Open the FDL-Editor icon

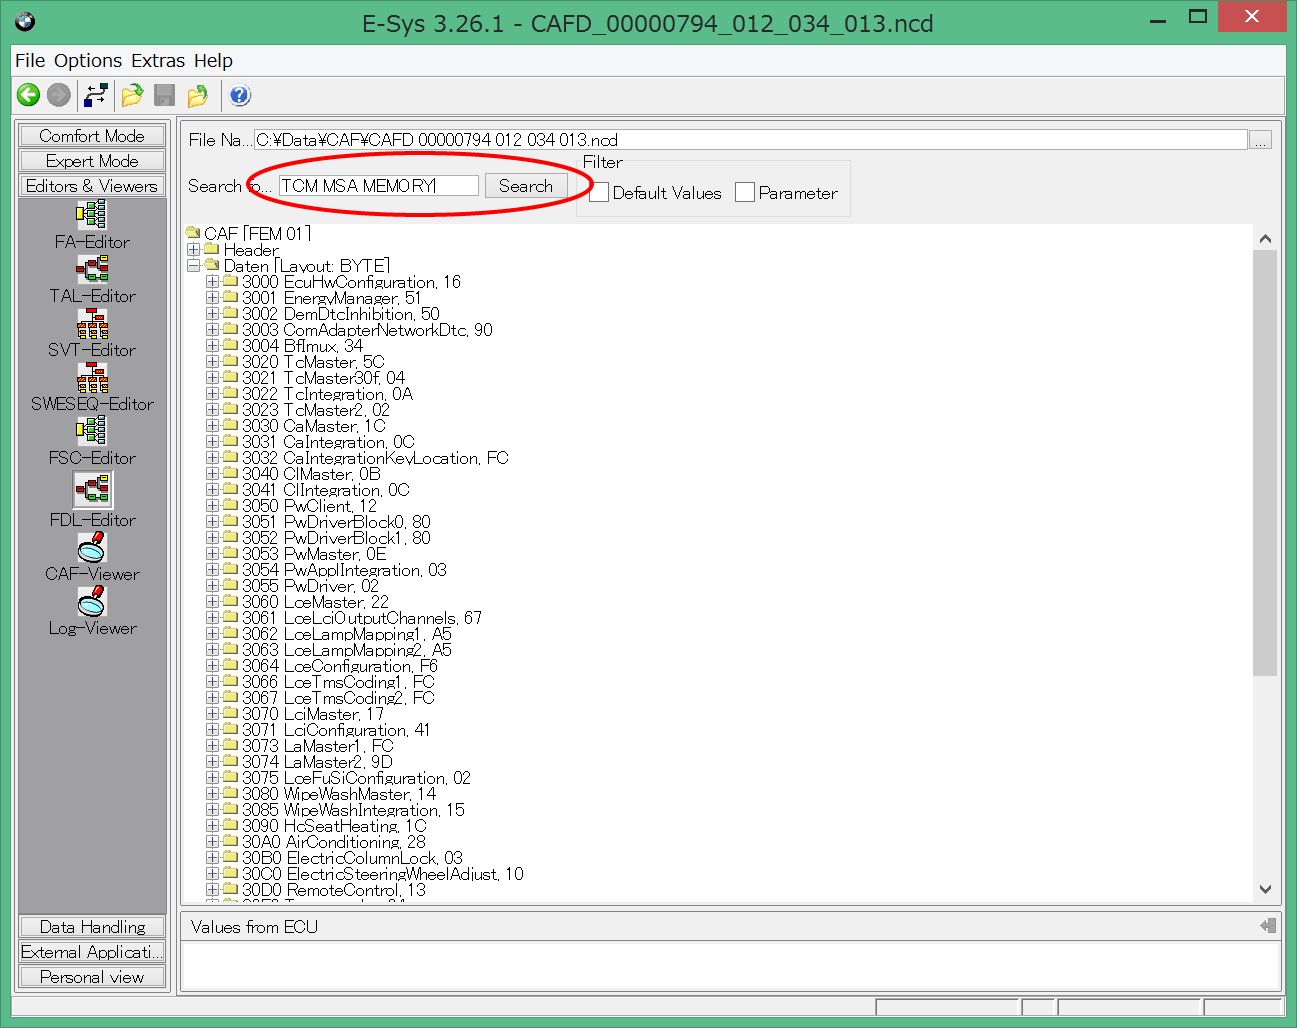click(92, 489)
